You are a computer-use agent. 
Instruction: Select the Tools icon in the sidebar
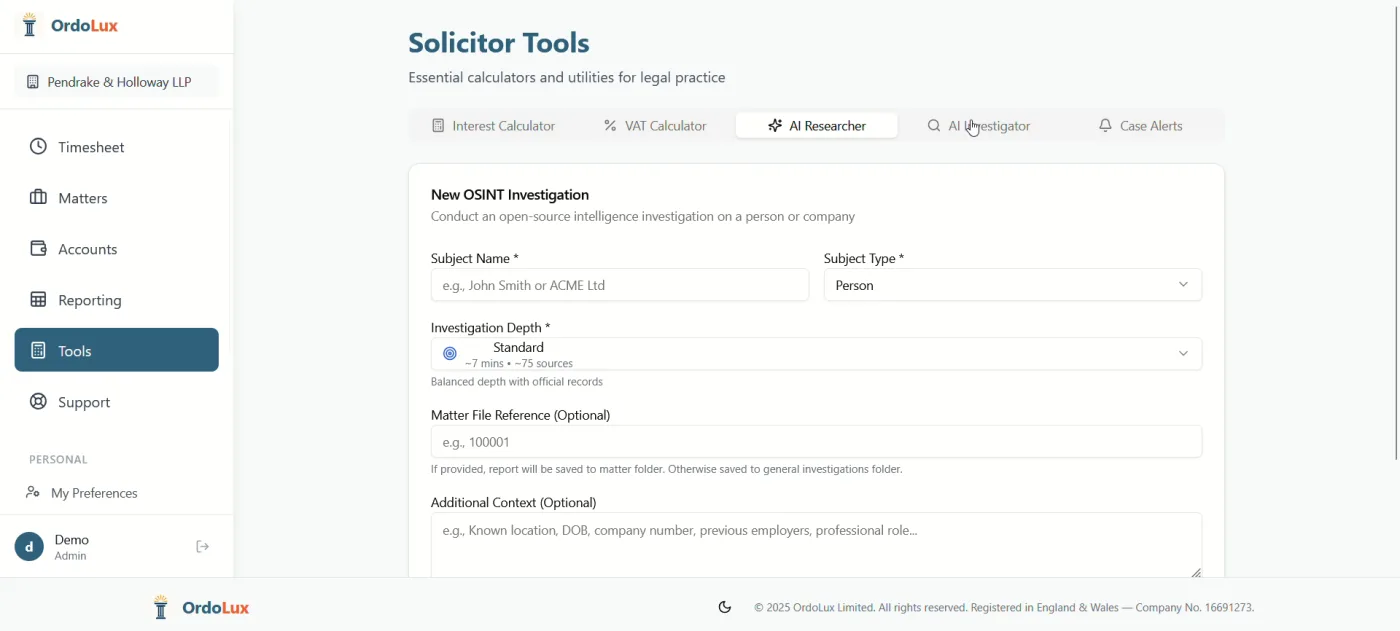(36, 350)
